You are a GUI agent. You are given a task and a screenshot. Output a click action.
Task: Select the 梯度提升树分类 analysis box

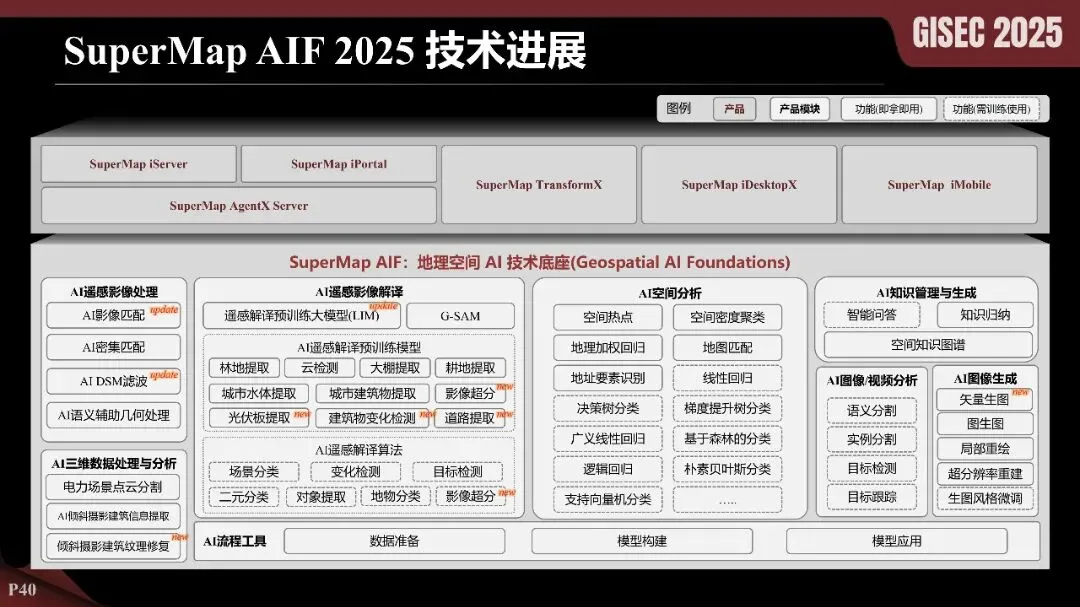click(727, 409)
